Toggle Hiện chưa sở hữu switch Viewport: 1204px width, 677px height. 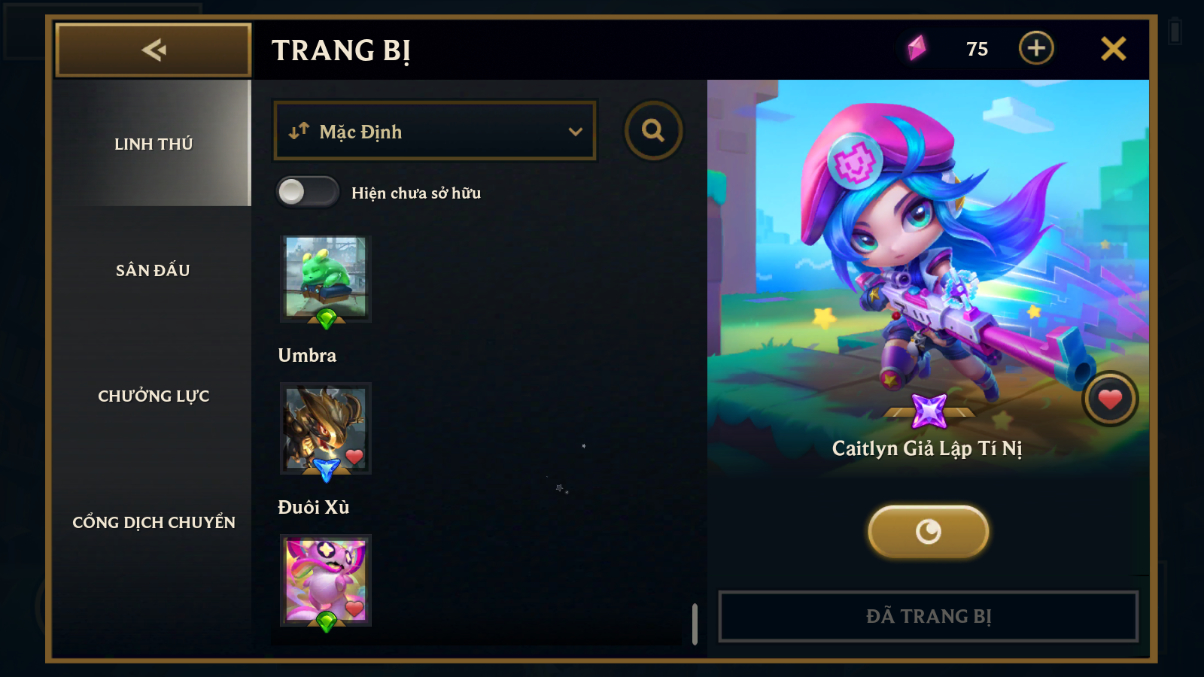click(x=308, y=192)
